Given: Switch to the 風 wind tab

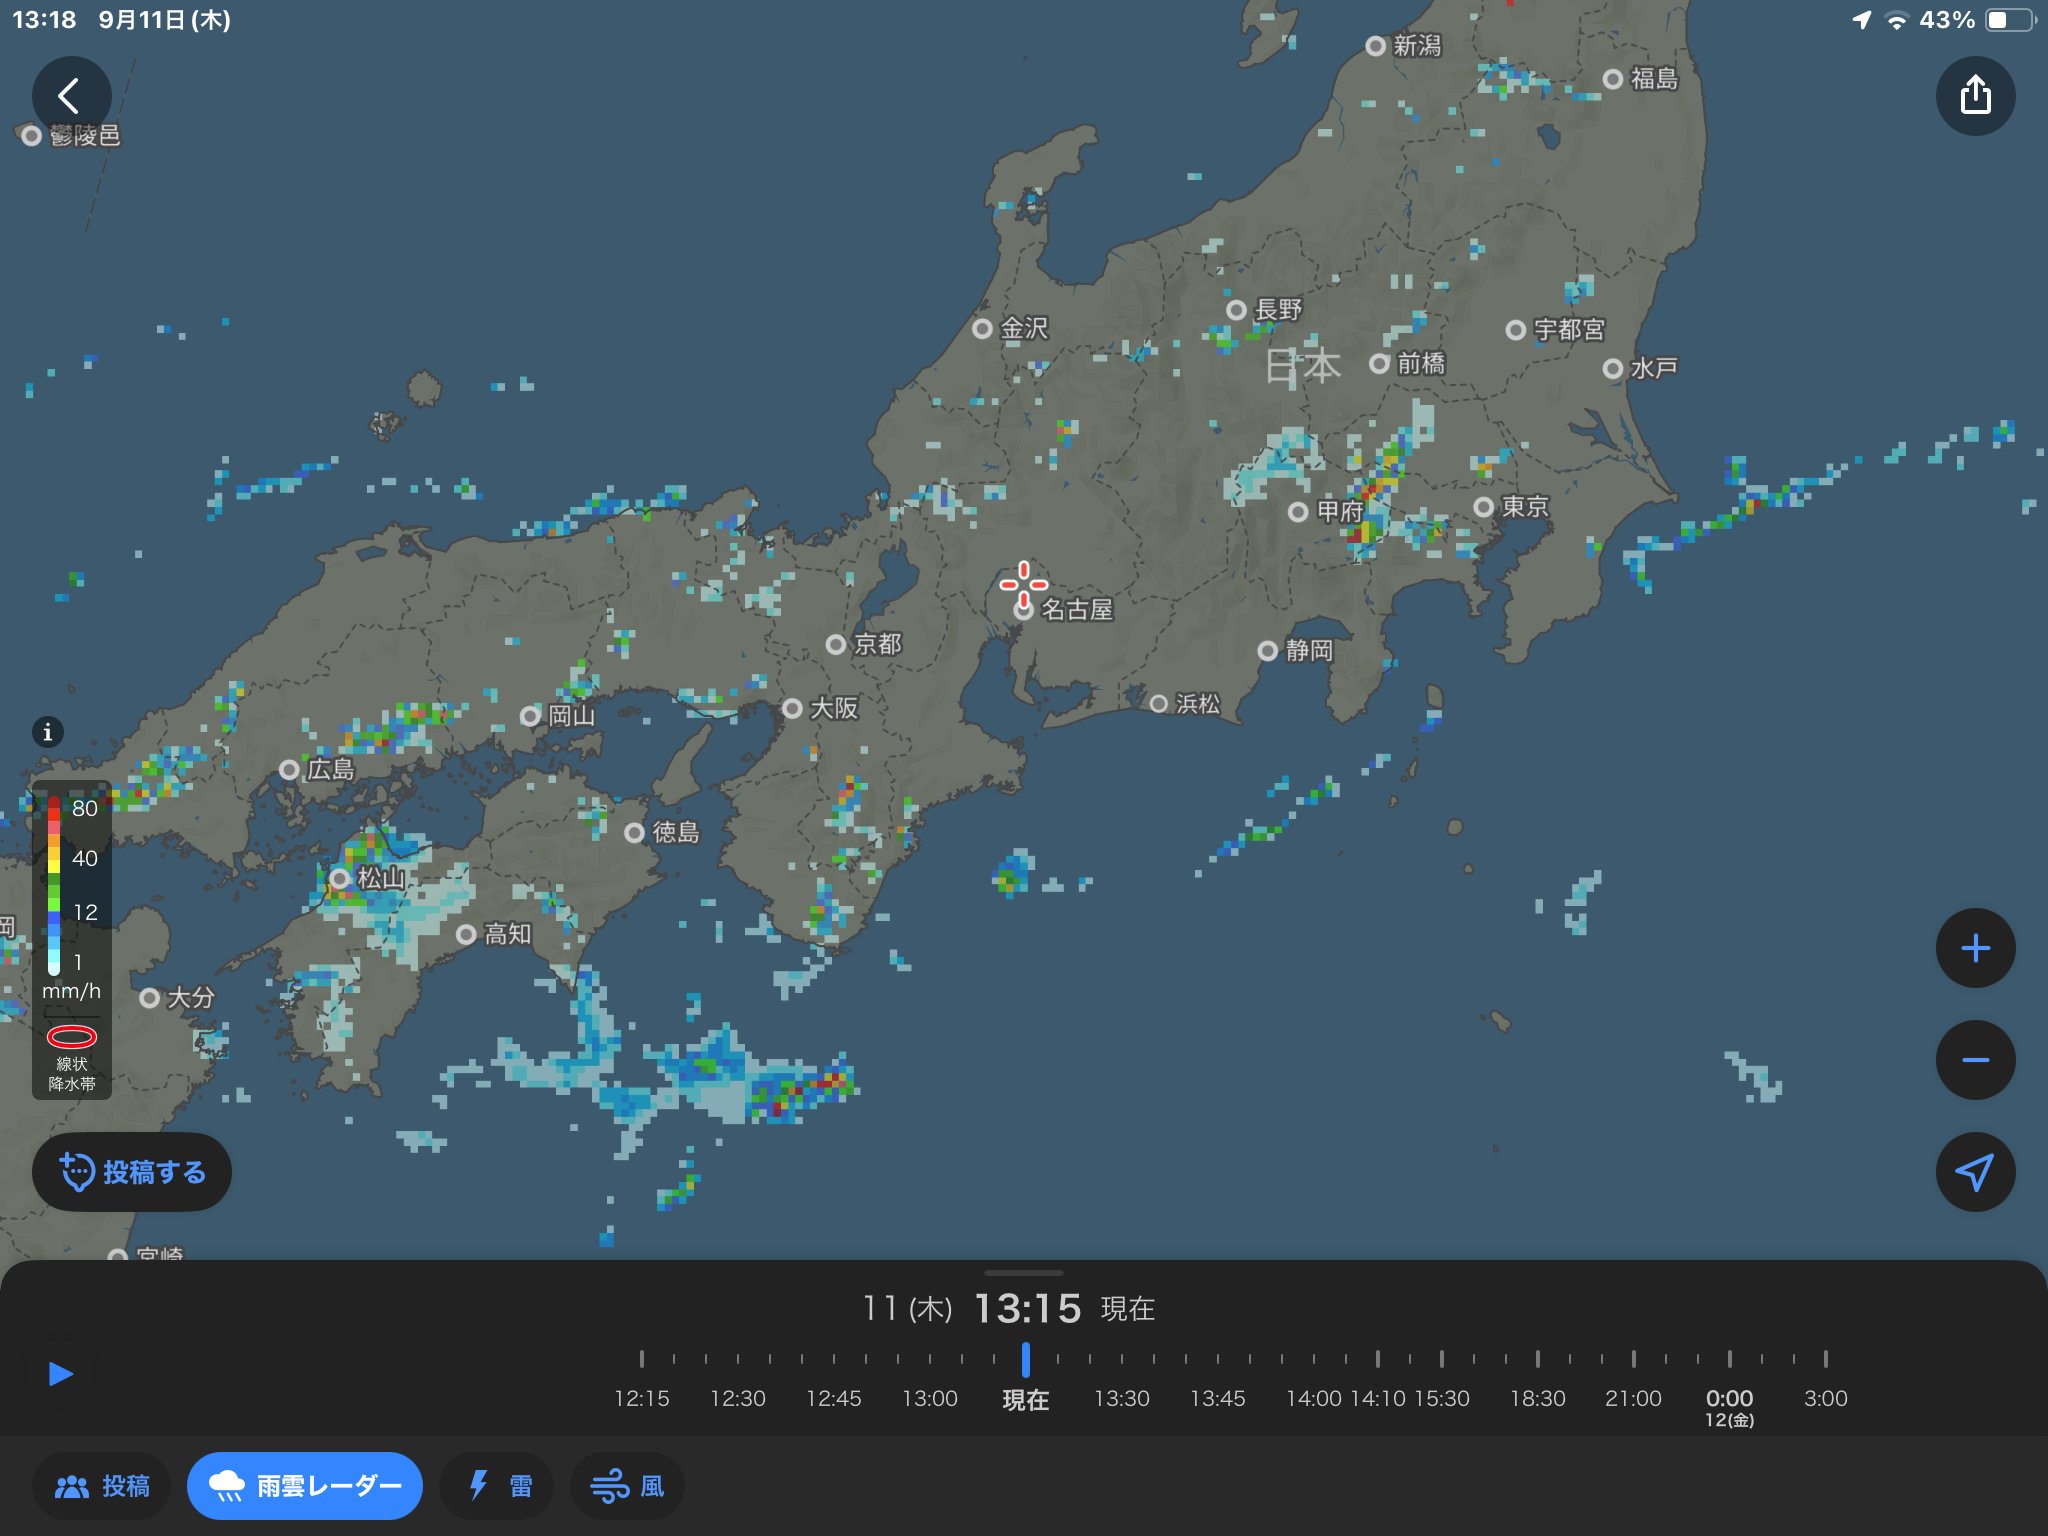Looking at the screenshot, I should pyautogui.click(x=627, y=1486).
